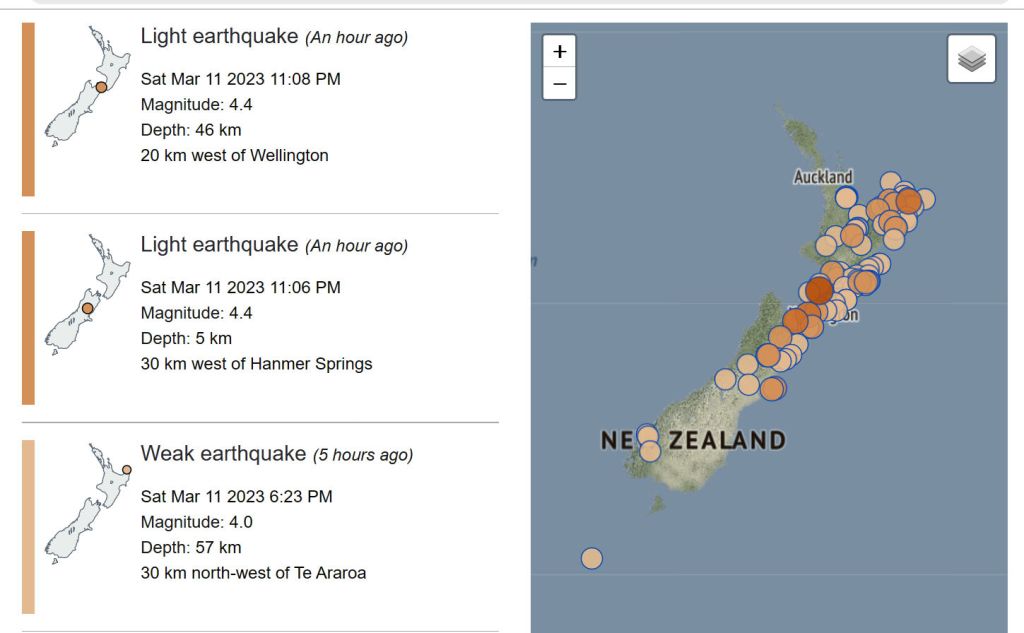Click the Hanmer Springs quake mini-map thumbnail
The height and width of the screenshot is (633, 1024).
(87, 295)
